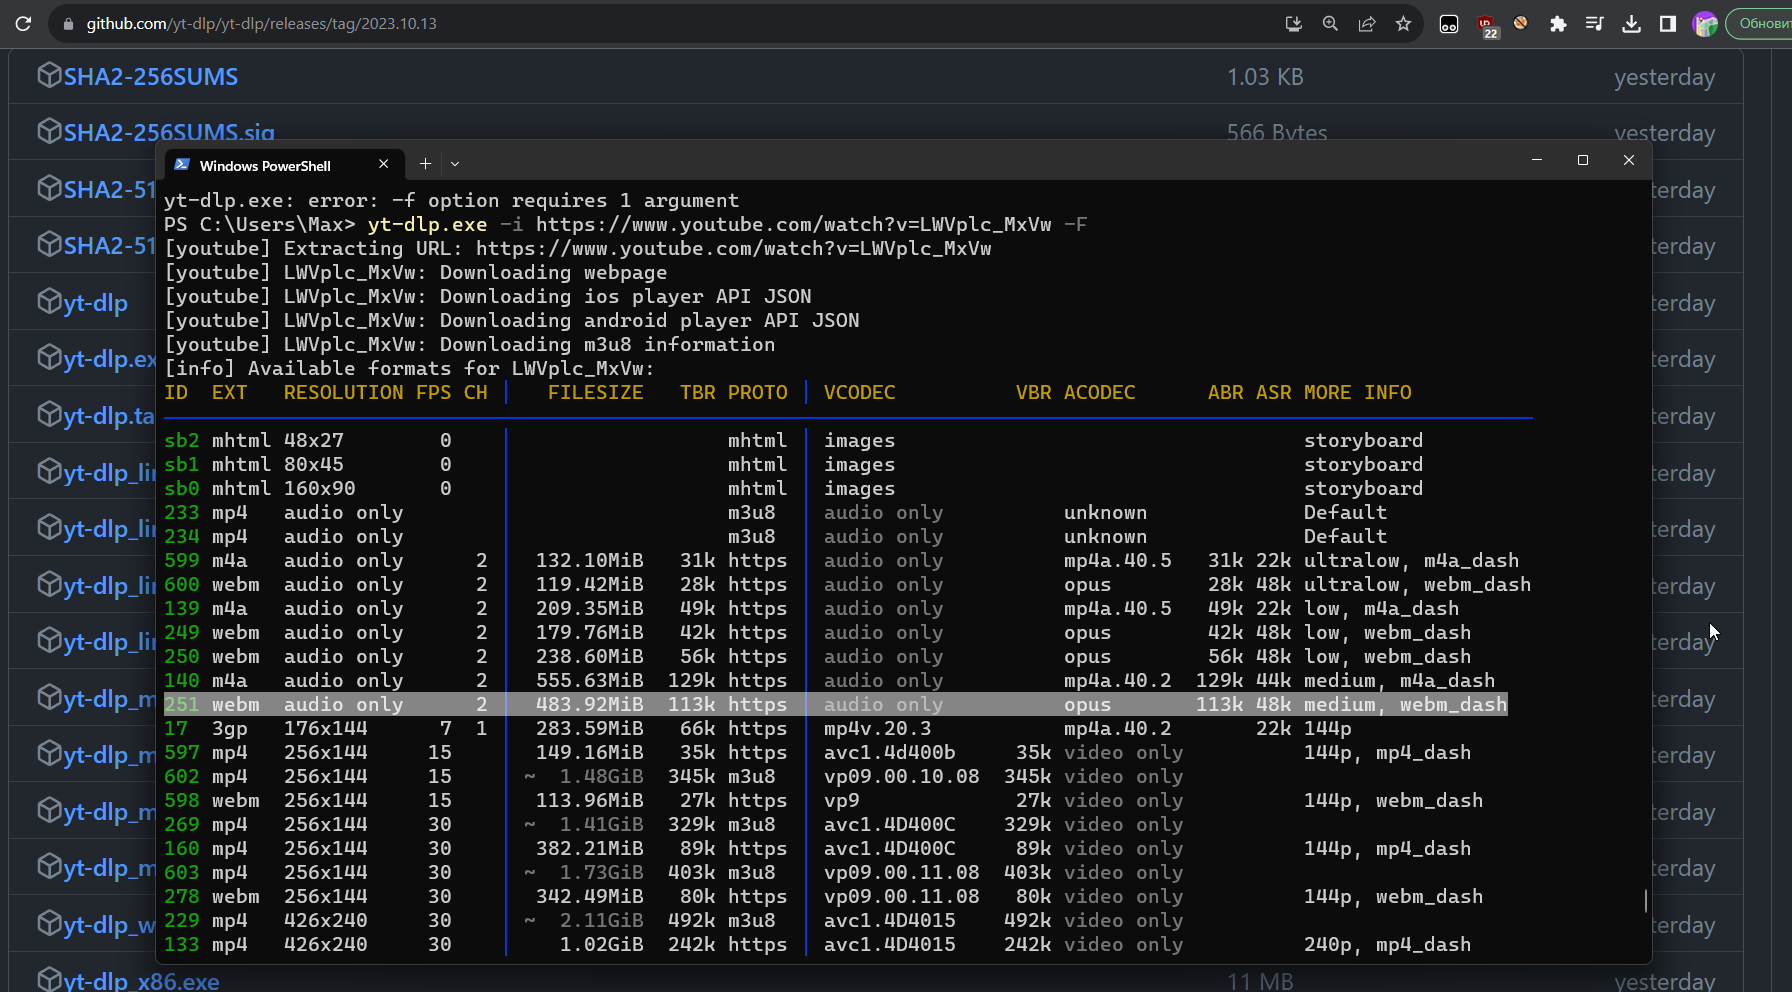Show browser downloads
This screenshot has height=992, width=1792.
coord(1631,24)
